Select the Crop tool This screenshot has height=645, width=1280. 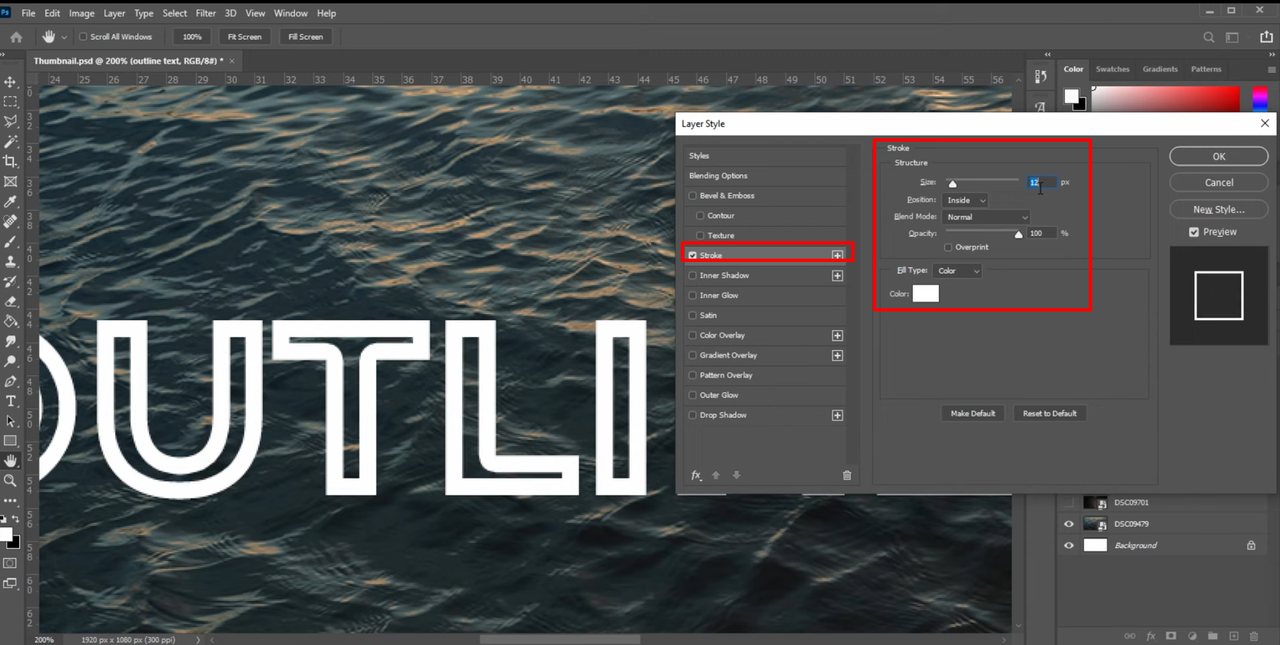point(11,161)
